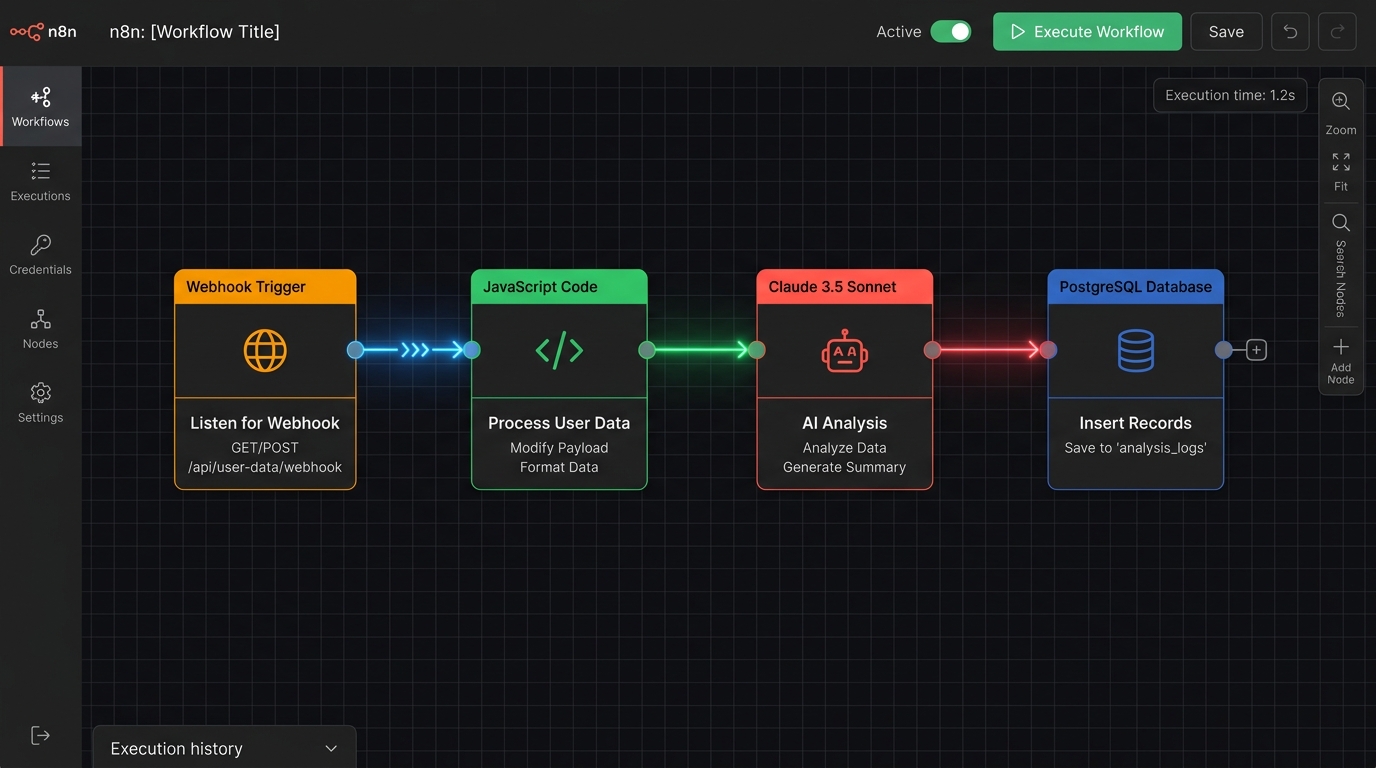Click the Generate Summary text
The image size is (1376, 768).
845,467
